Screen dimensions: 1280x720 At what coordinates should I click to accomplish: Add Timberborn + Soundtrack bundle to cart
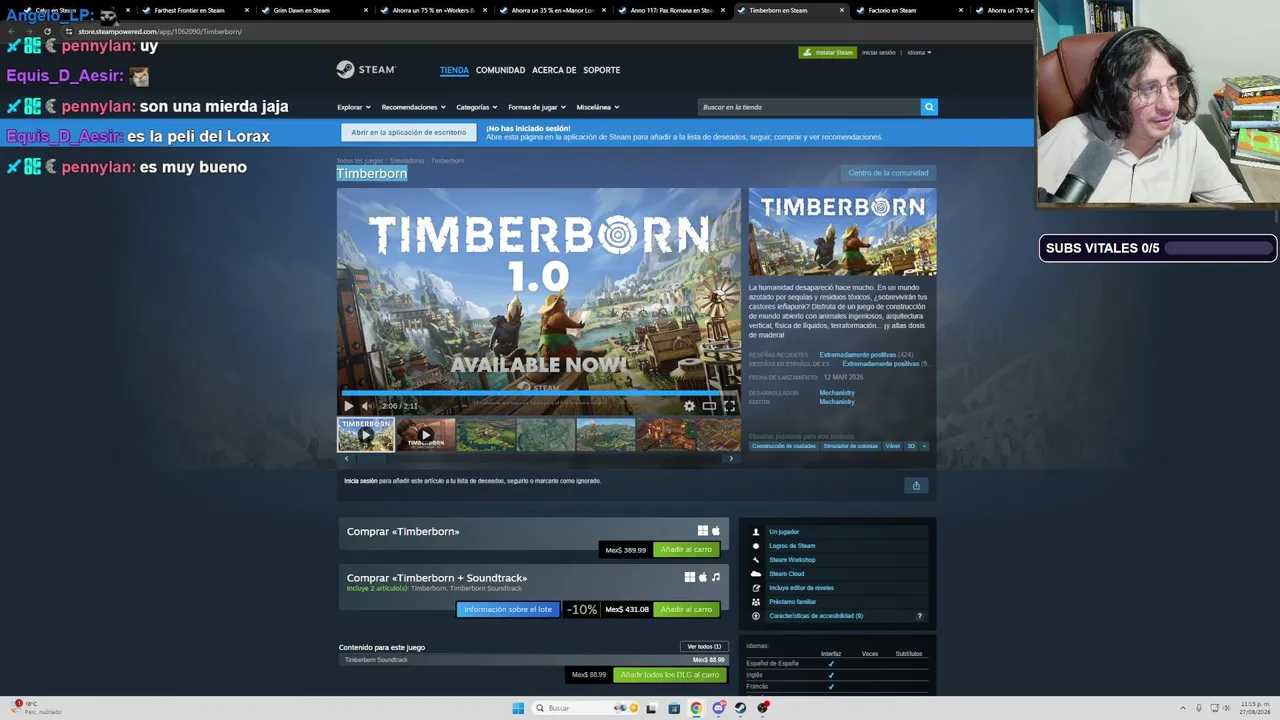(686, 610)
